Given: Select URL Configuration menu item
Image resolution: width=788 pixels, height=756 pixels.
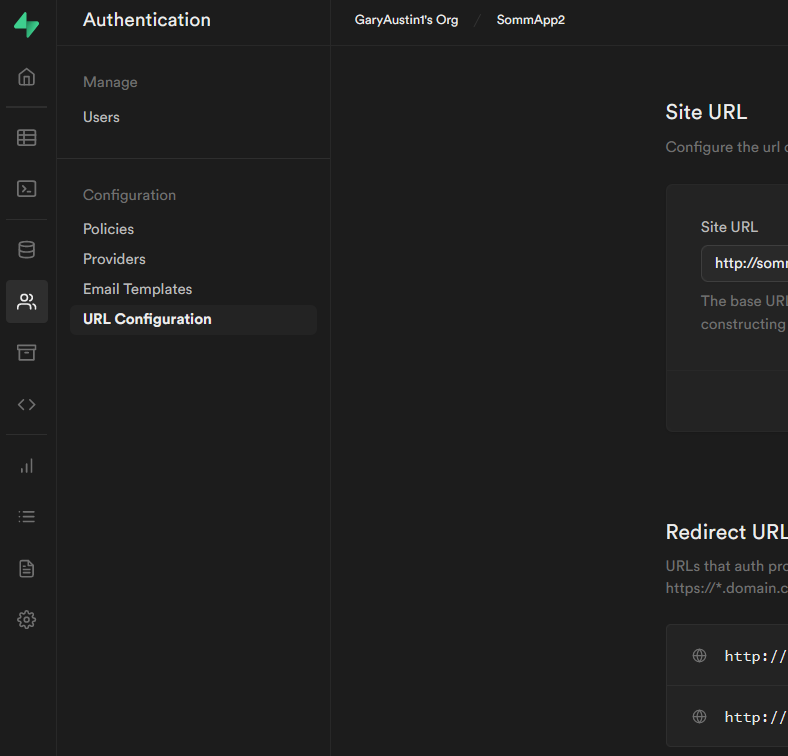Looking at the screenshot, I should pos(147,319).
